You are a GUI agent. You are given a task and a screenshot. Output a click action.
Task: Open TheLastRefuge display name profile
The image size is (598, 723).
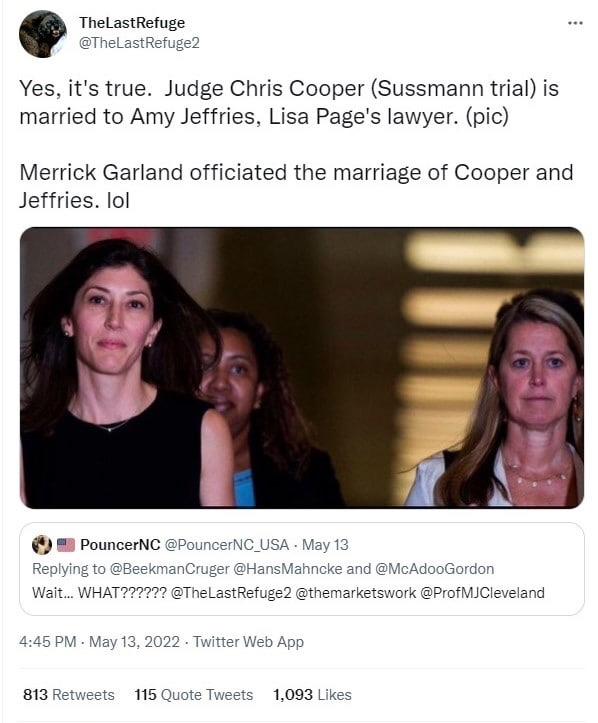coord(132,23)
